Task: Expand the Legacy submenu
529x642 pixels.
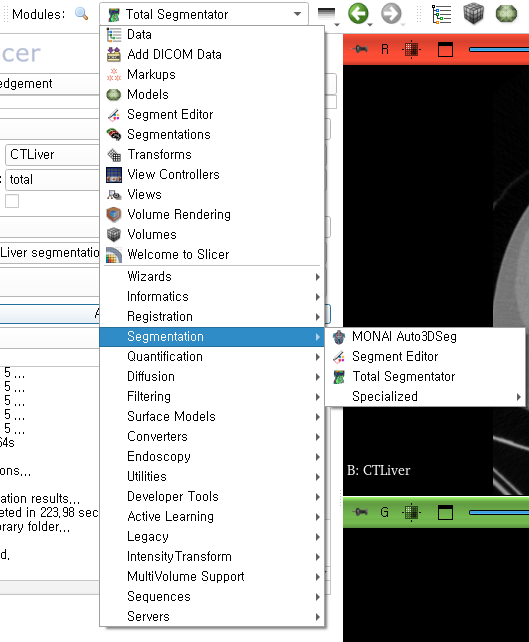Action: click(x=212, y=537)
